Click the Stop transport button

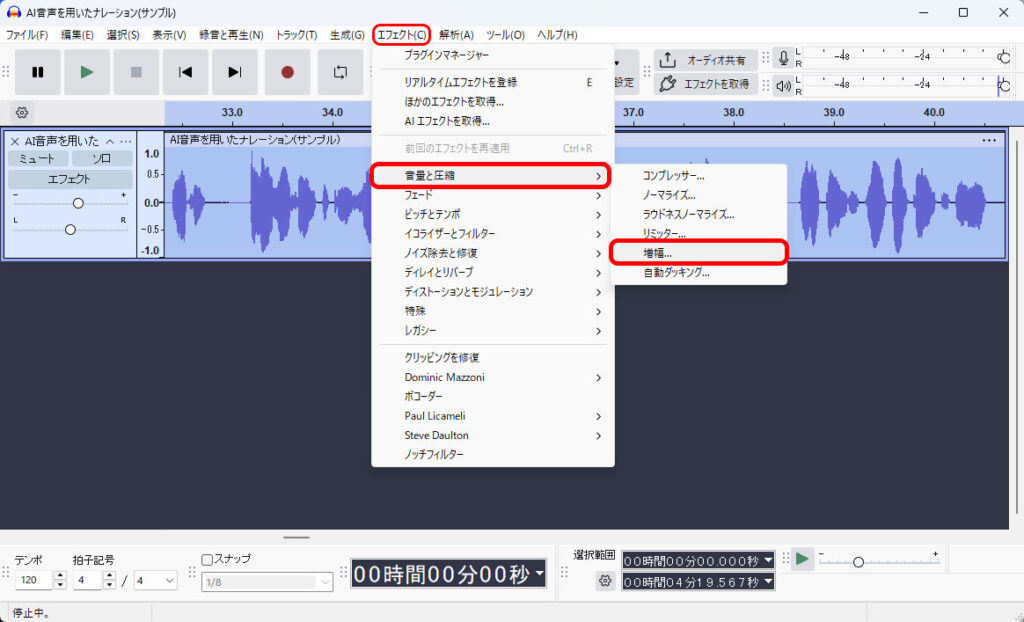[x=136, y=72]
